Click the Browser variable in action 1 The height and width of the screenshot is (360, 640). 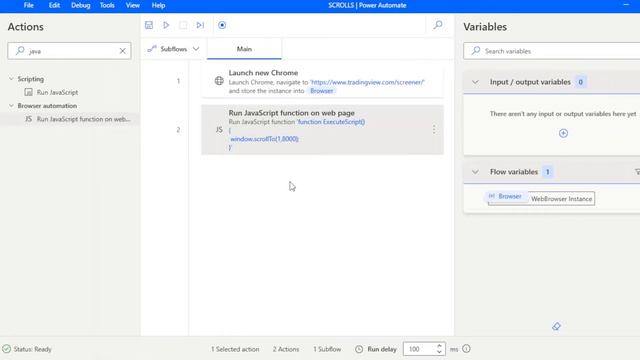coord(322,91)
